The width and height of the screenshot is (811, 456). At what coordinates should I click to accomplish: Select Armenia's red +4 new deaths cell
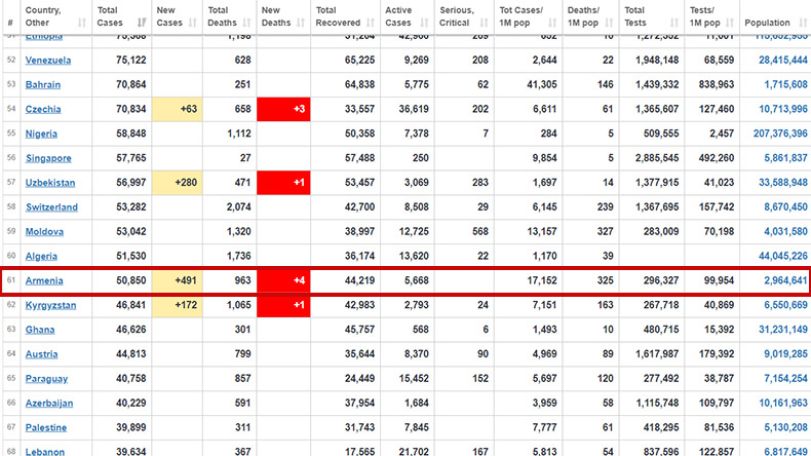coord(283,281)
